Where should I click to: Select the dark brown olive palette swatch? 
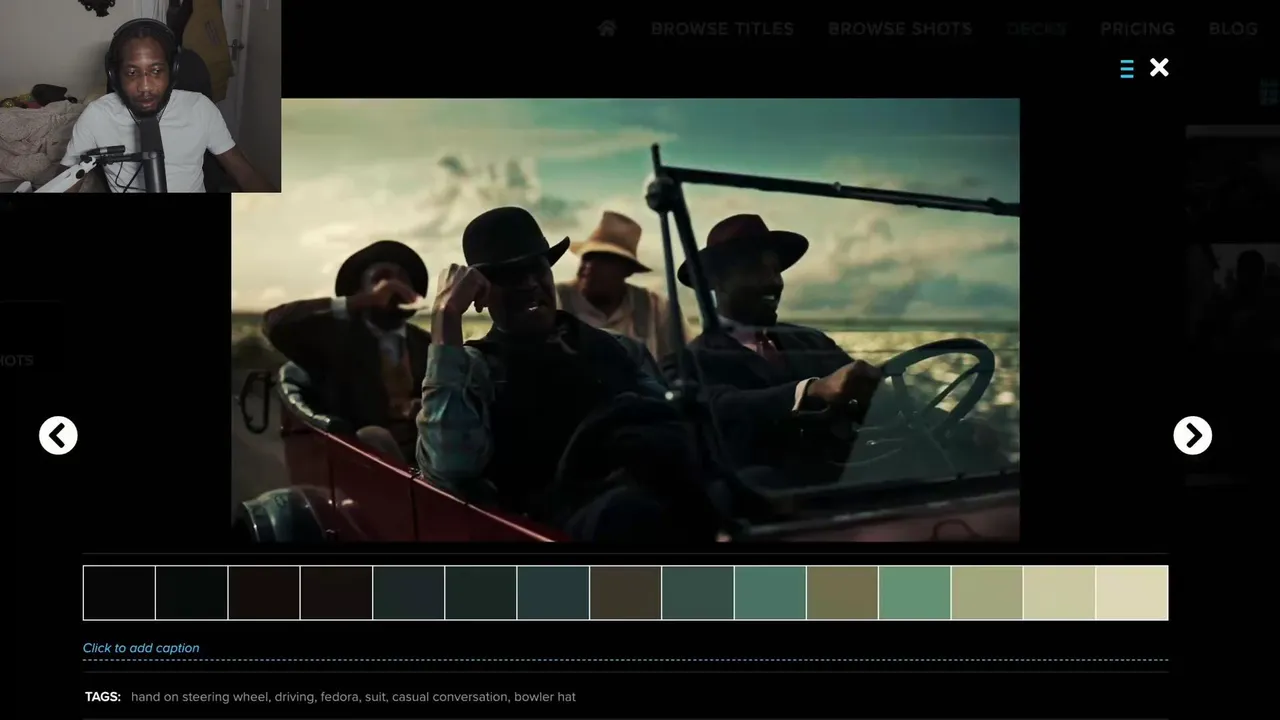pos(626,593)
